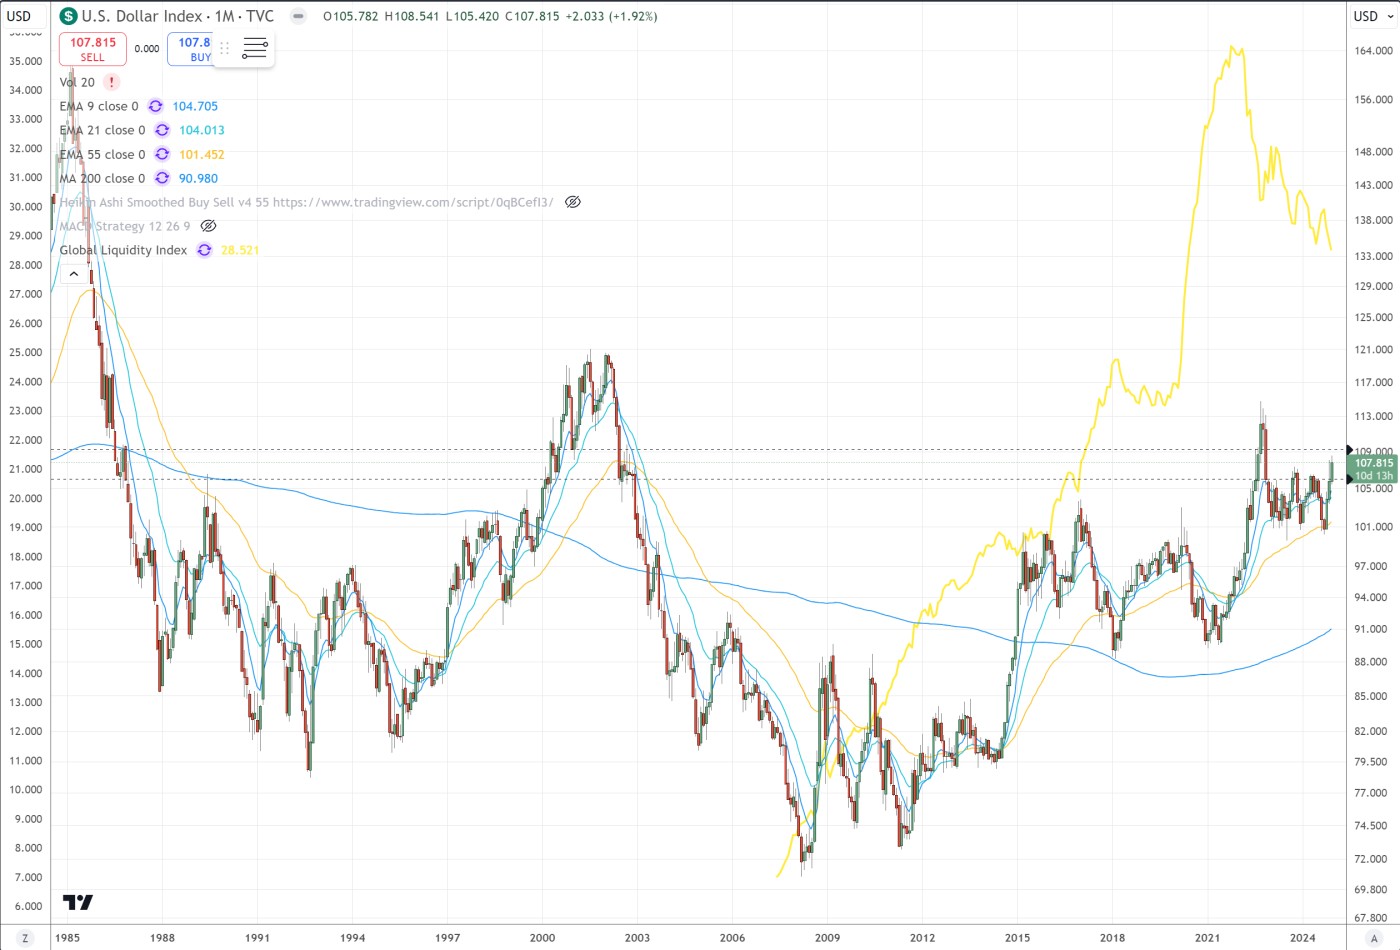Screen dimensions: 1400x950
Task: Click the green dollar symbol logo icon
Action: (x=68, y=16)
